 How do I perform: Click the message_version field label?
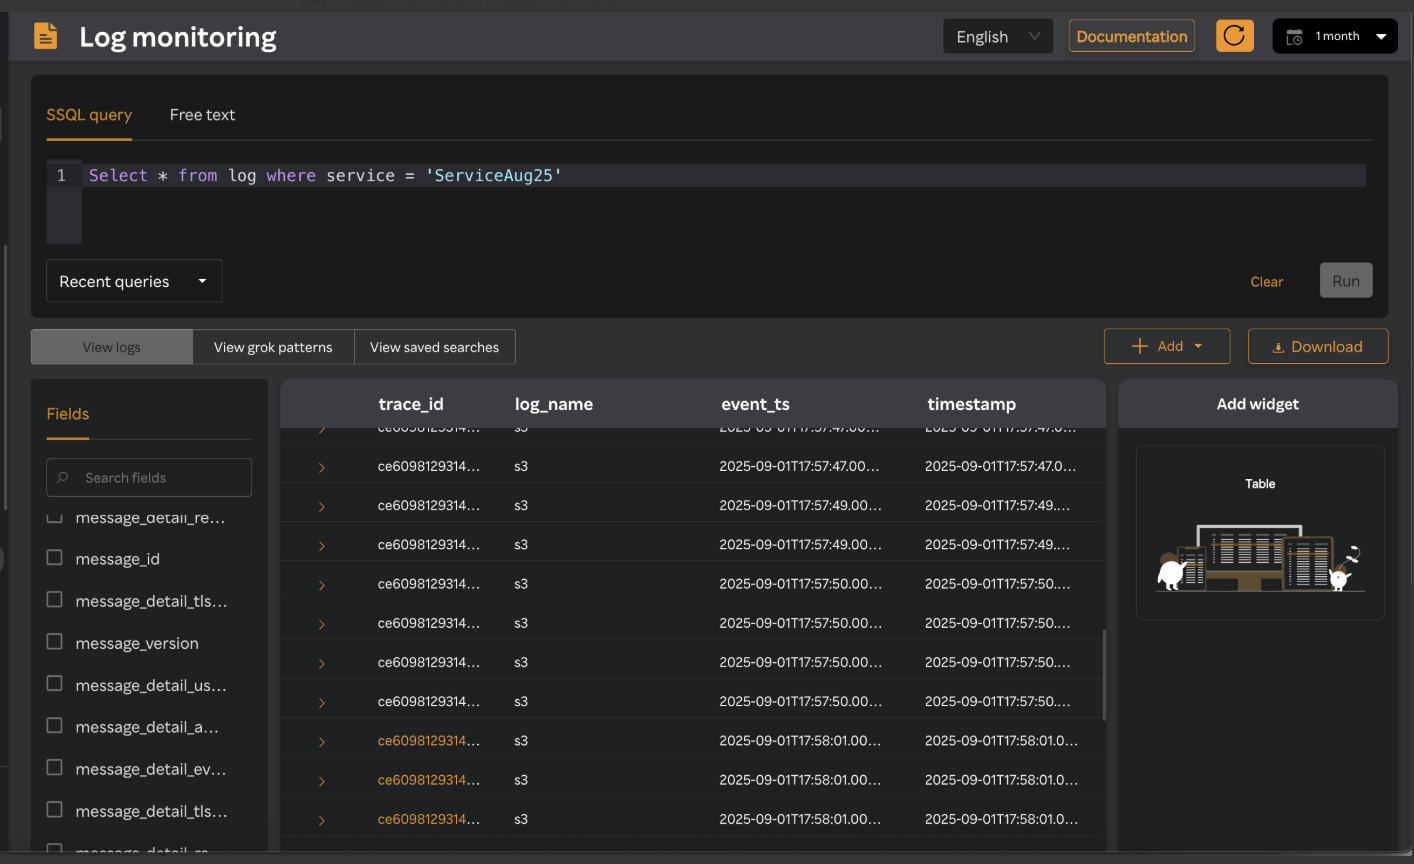137,643
